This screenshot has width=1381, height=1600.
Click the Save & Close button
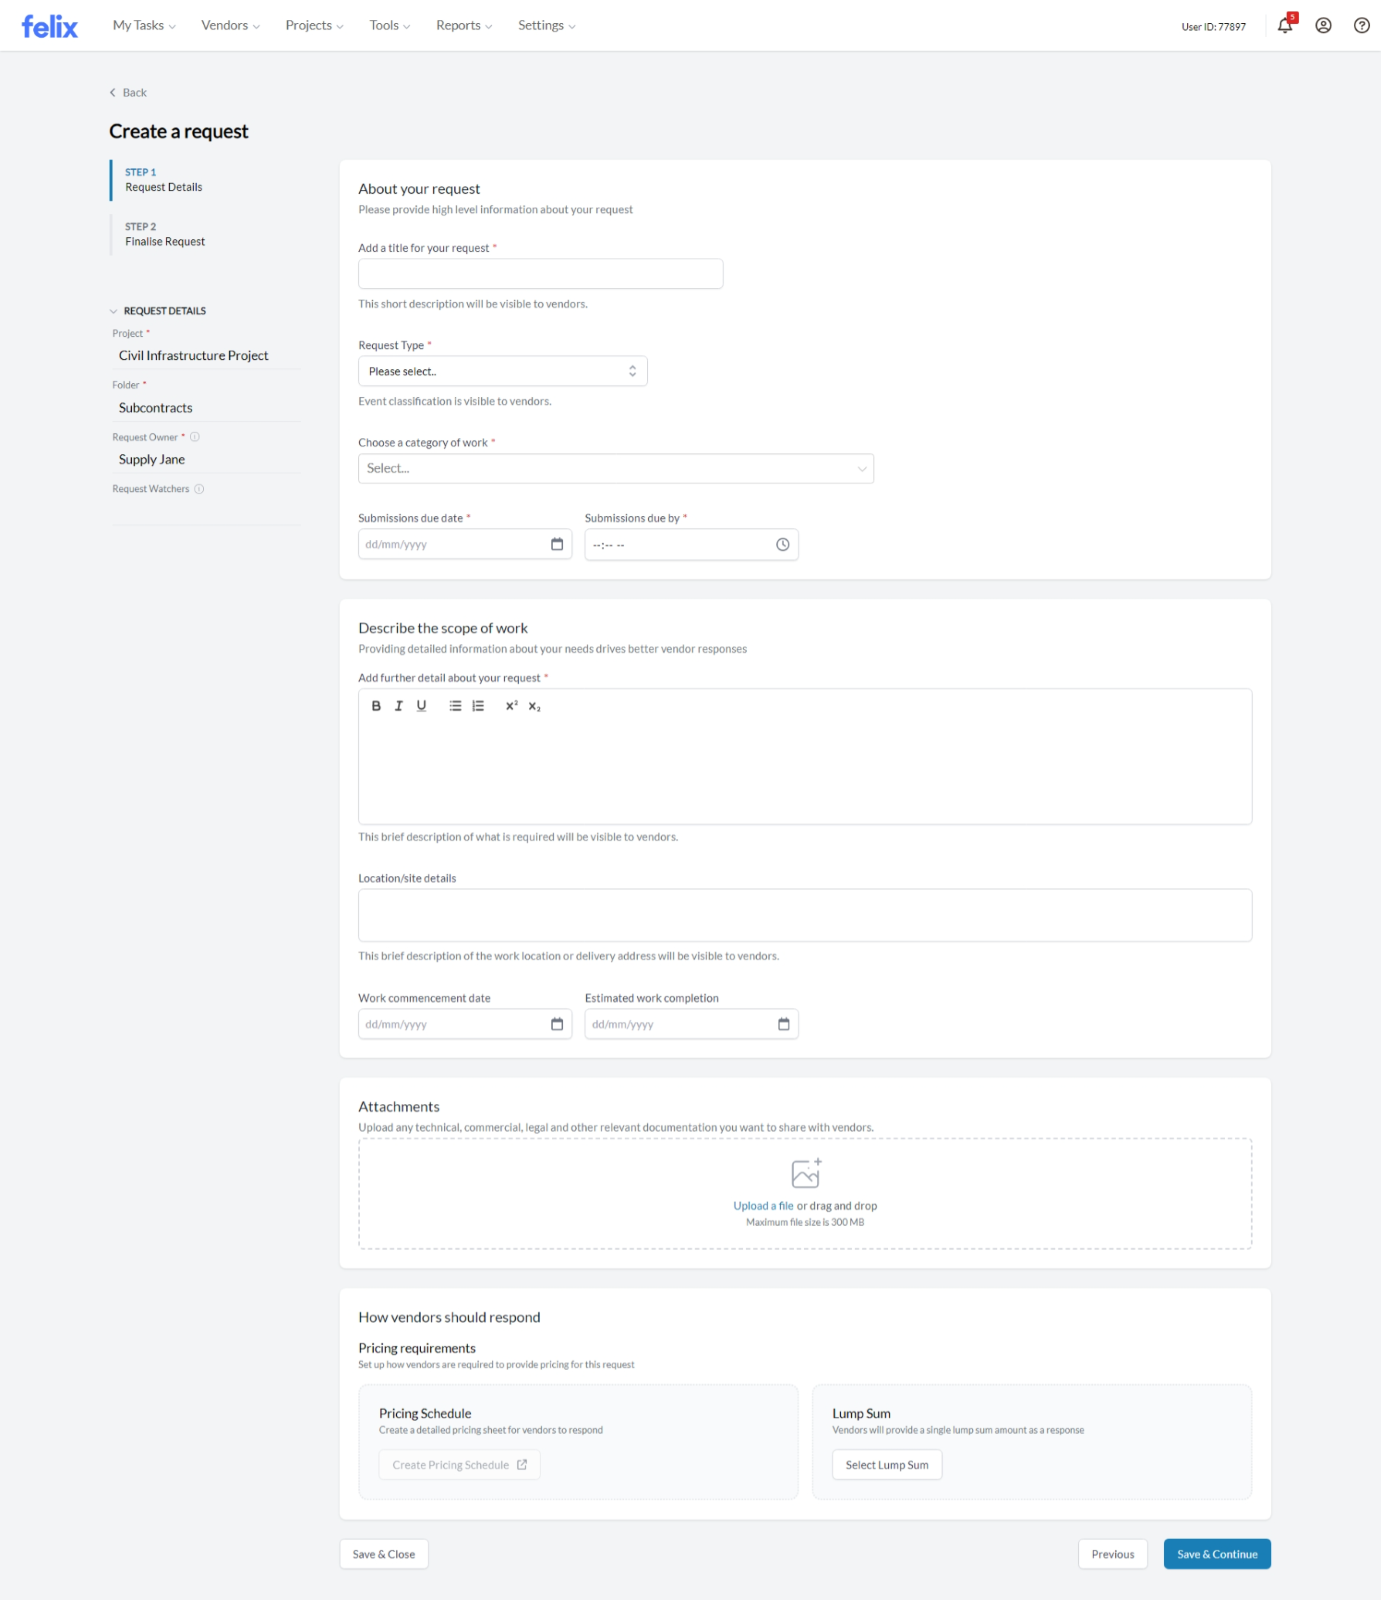[x=384, y=1554]
